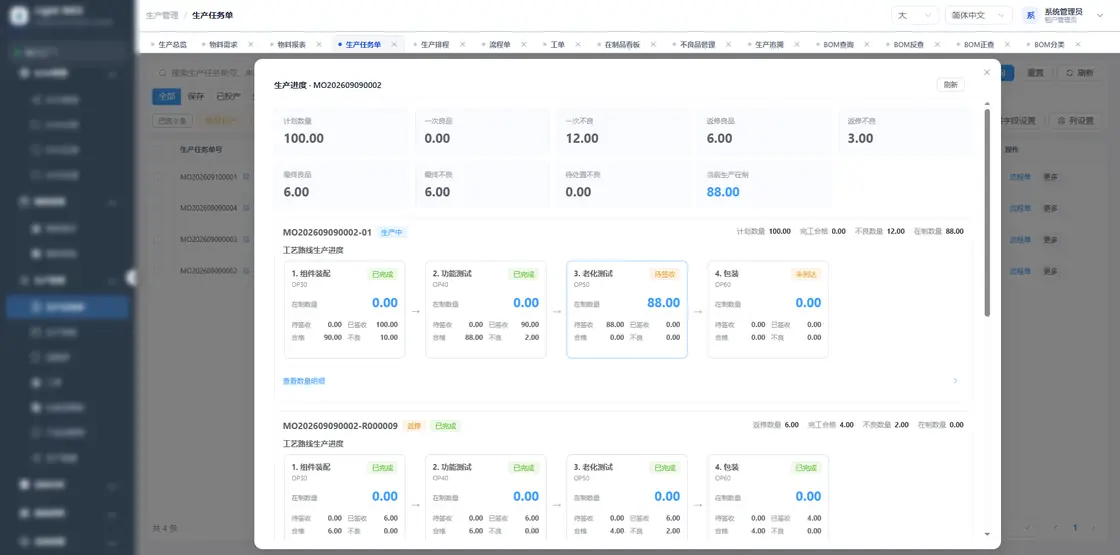The width and height of the screenshot is (1120, 555).
Task: Expand the 查看数量明细 chevron arrow
Action: pos(956,381)
